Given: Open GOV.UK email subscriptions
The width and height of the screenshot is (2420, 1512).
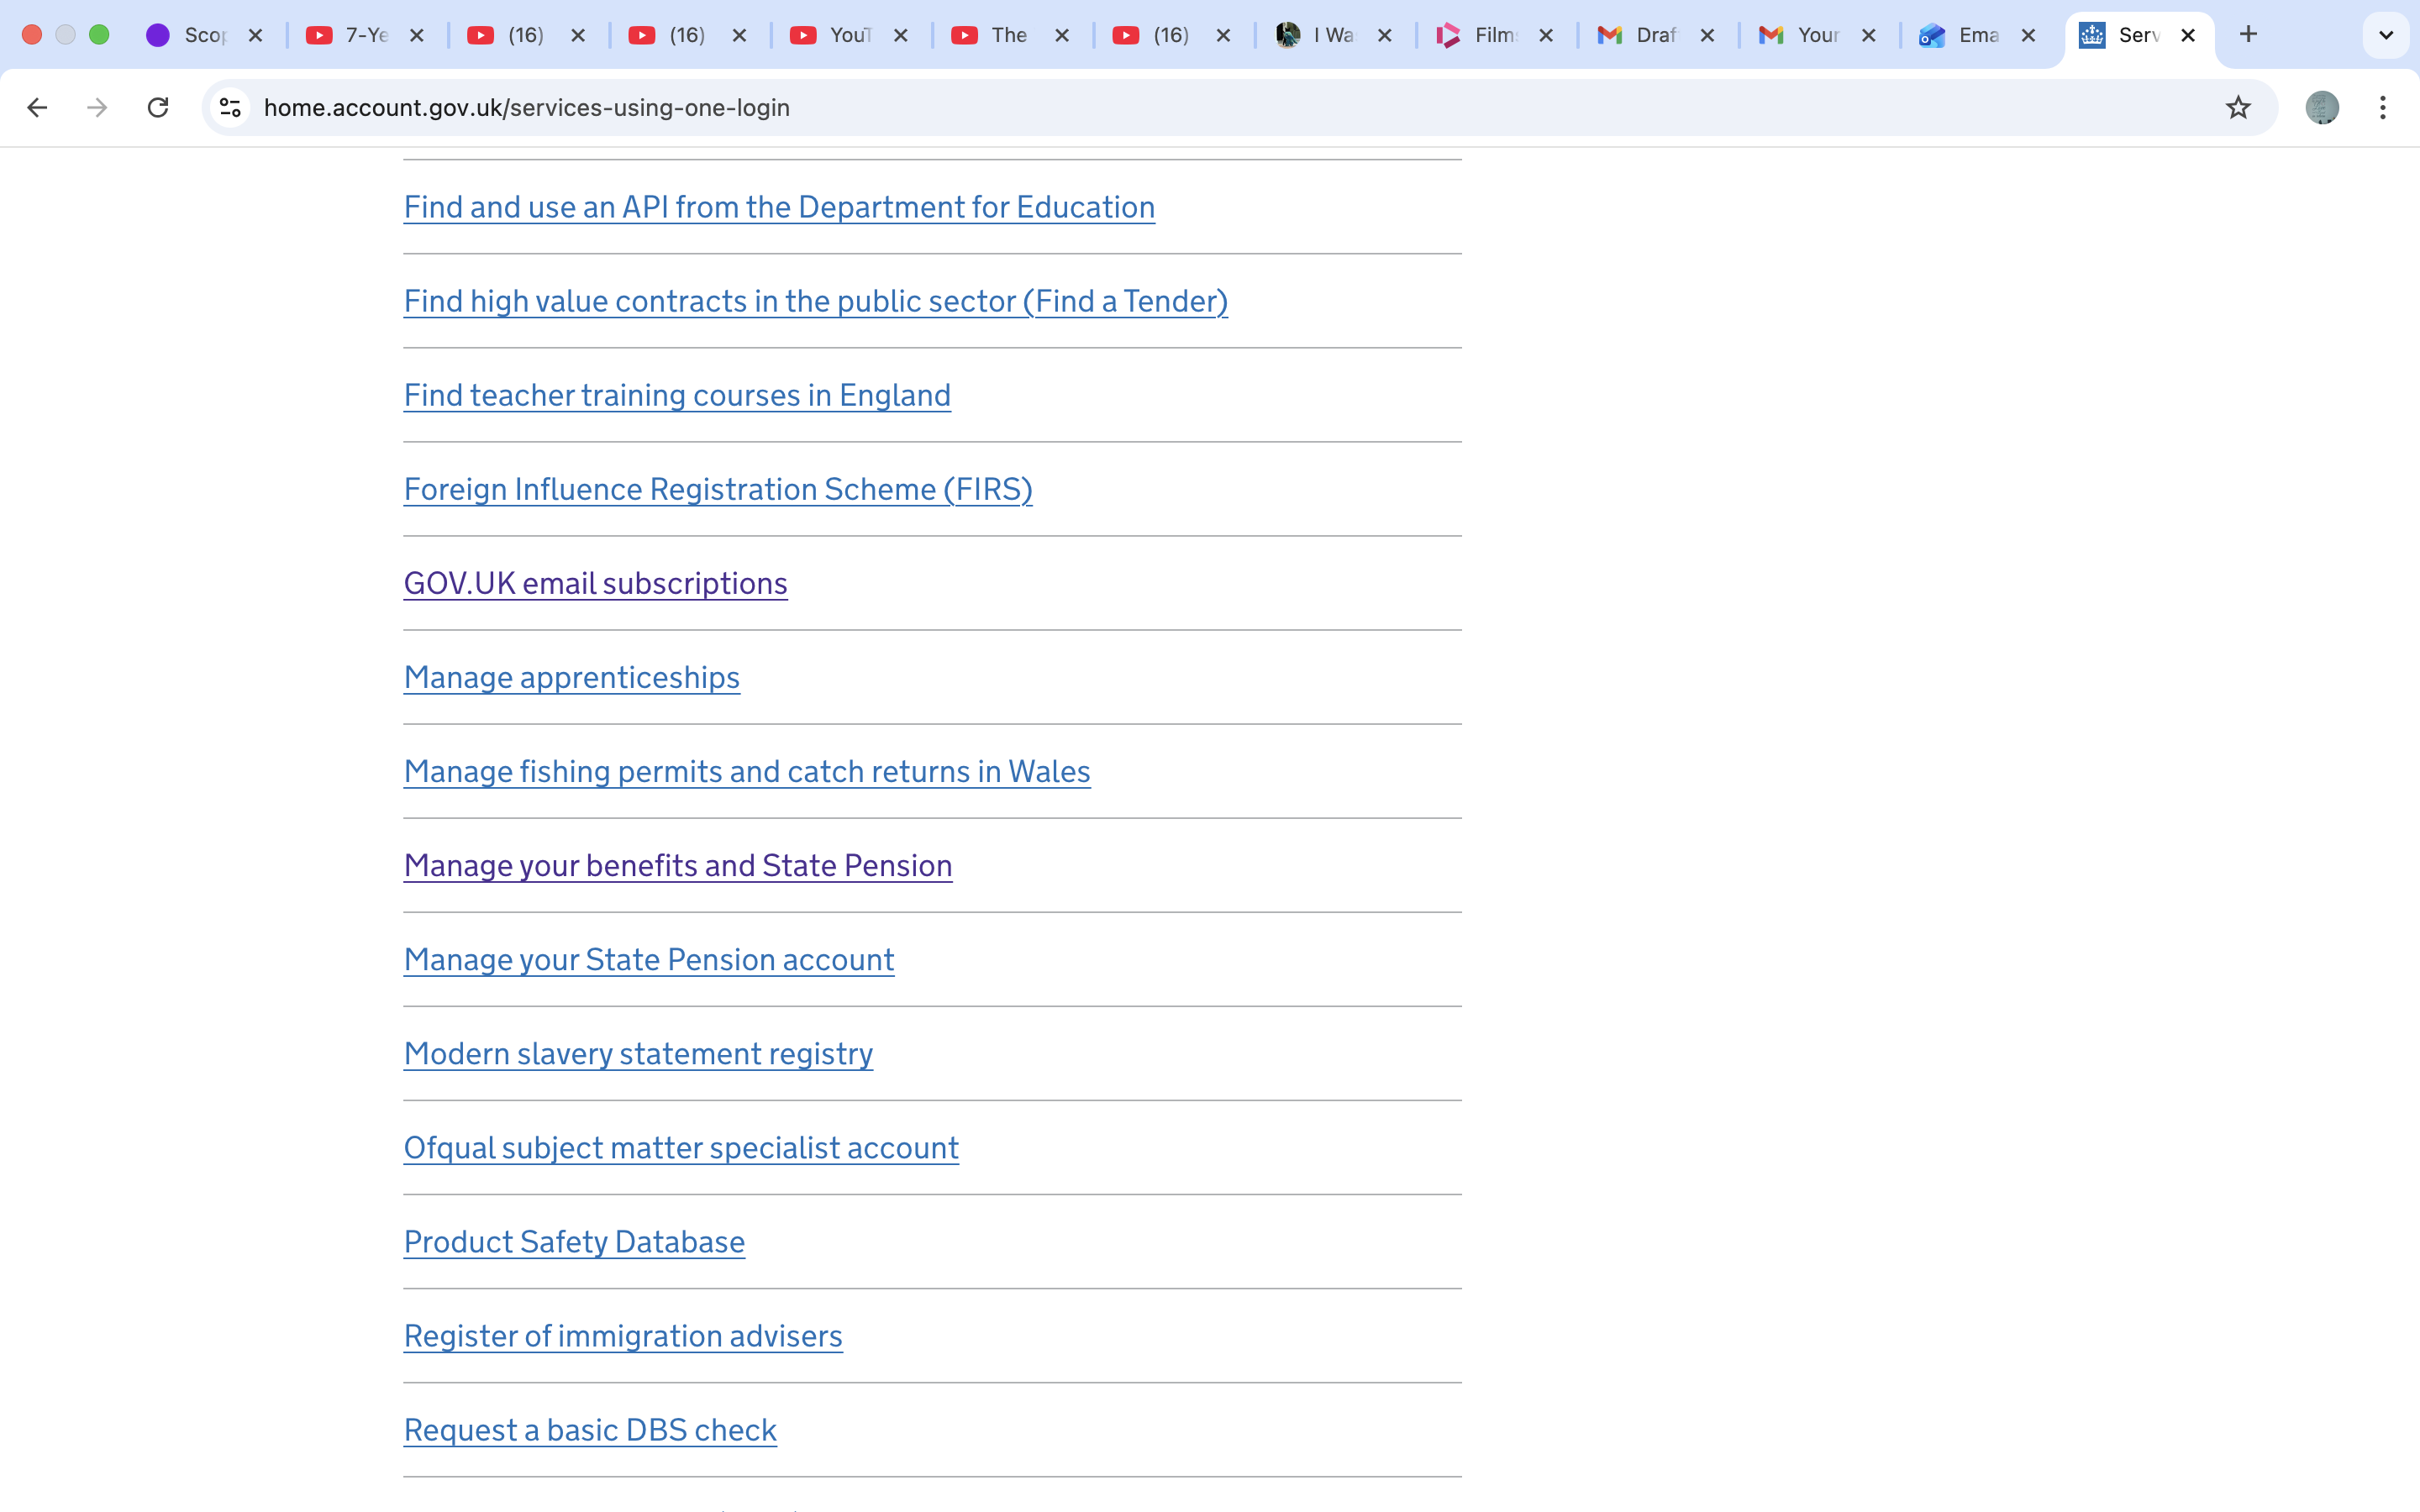Looking at the screenshot, I should tap(595, 583).
